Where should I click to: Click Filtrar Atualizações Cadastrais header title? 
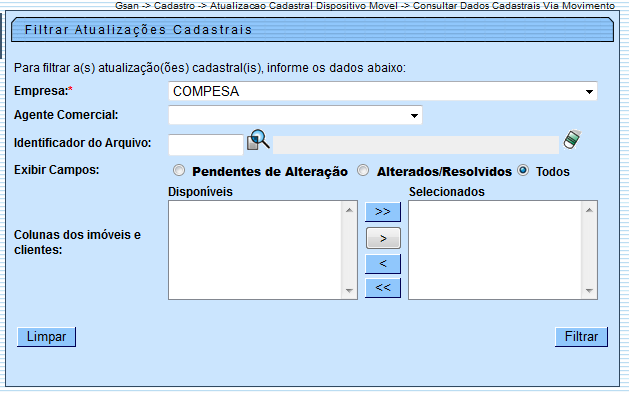coord(138,30)
